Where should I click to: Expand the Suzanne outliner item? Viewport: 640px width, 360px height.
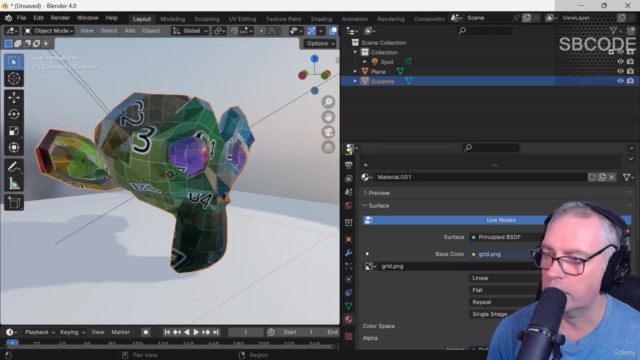point(355,81)
